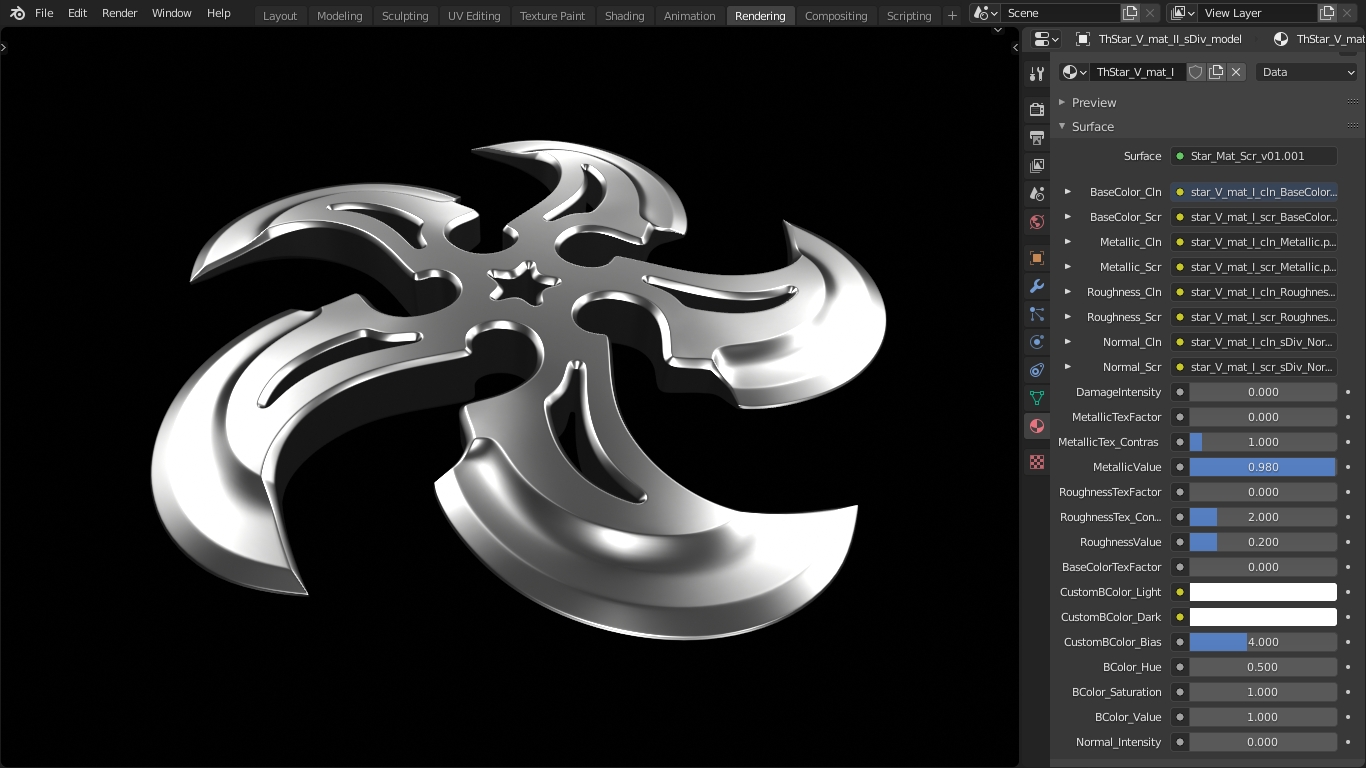Open the Tool settings tab icon
Viewport: 1366px width, 768px height.
1037,75
